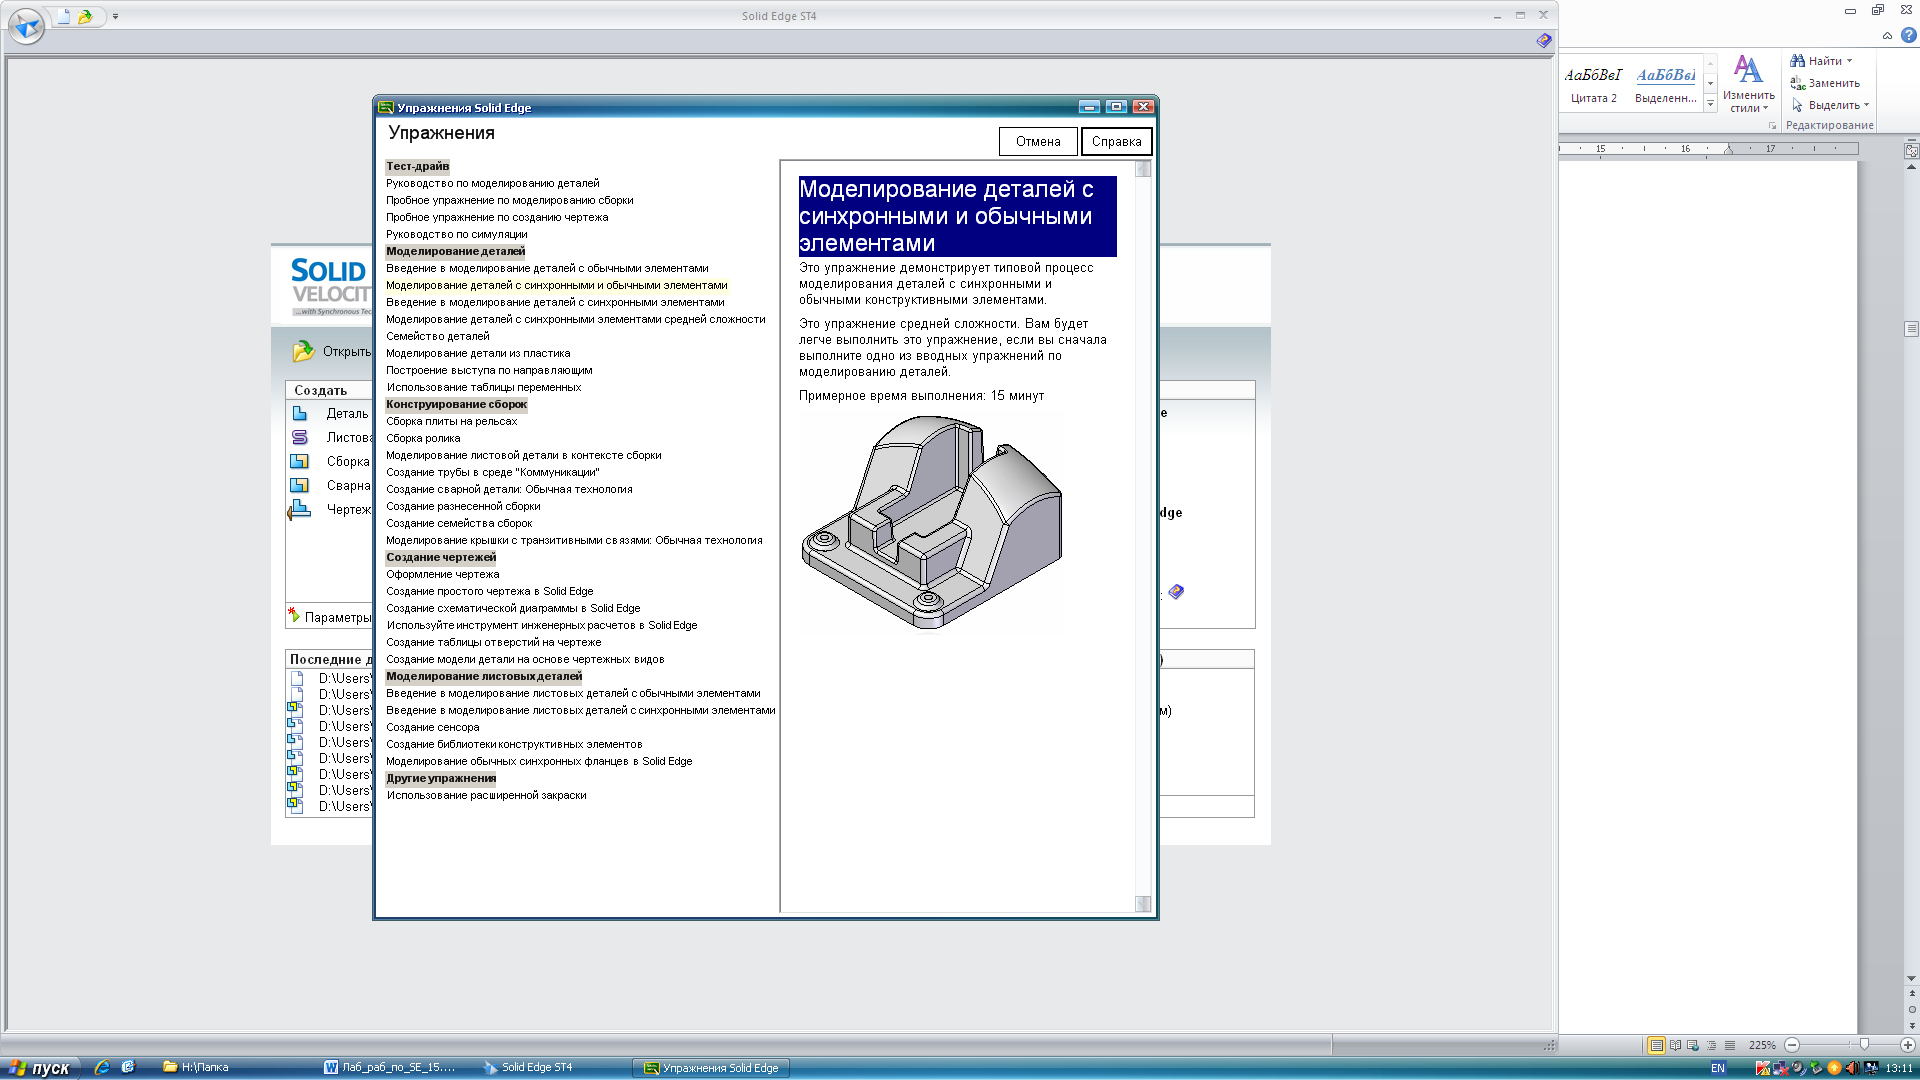Switch to Full Screen Reading view in Word
The image size is (1920, 1080).
1675,1045
